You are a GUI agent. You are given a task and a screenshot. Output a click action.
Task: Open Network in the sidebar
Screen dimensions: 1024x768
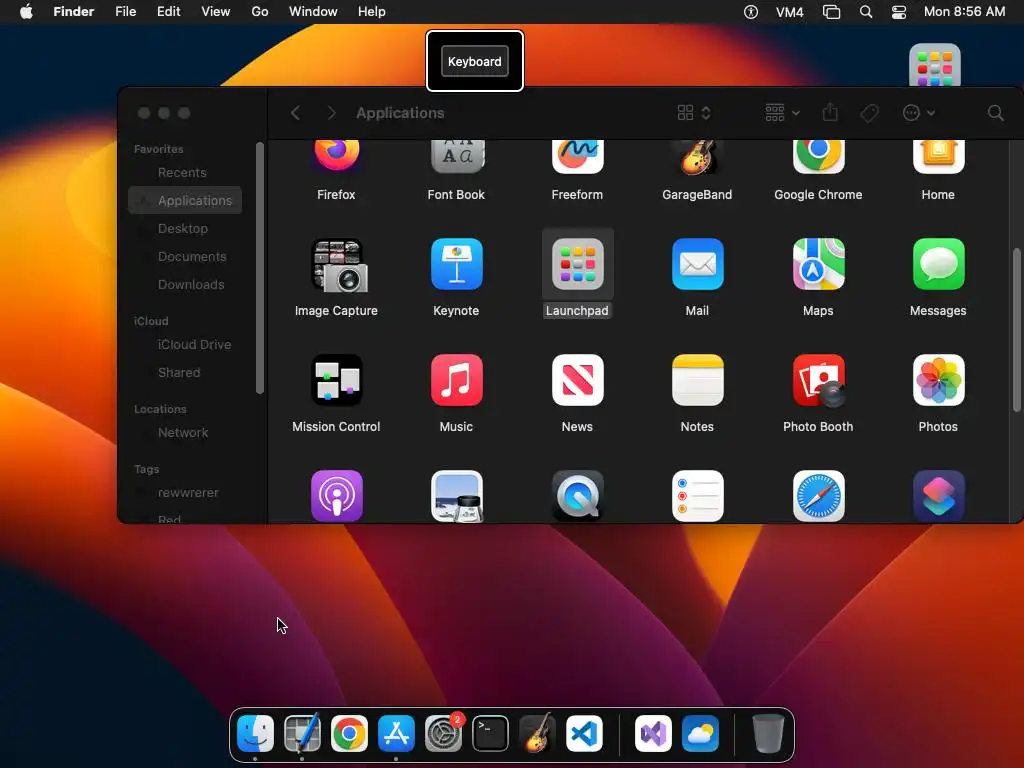click(185, 432)
